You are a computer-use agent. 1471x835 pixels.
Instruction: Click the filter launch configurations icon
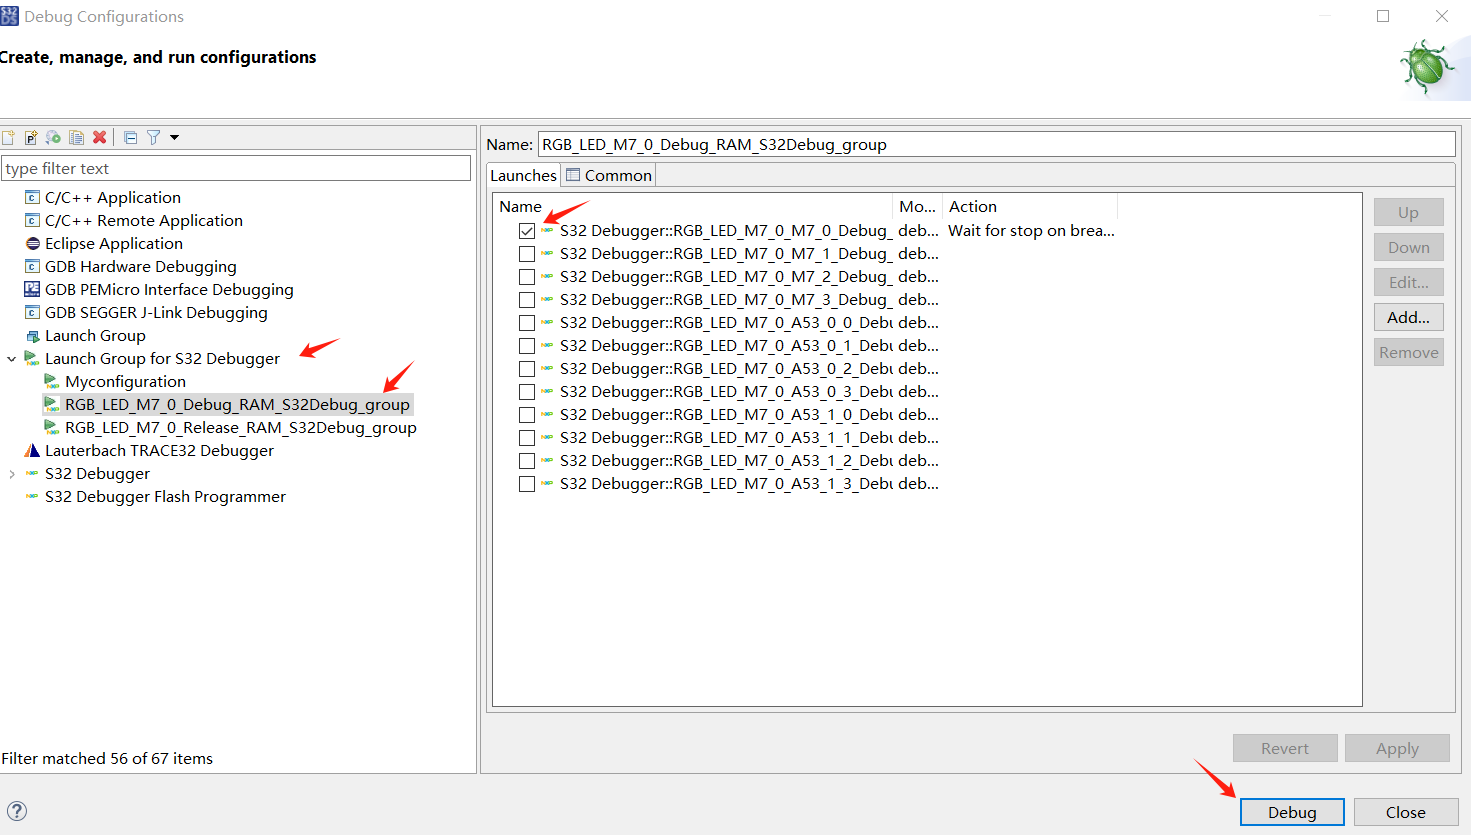(x=153, y=137)
